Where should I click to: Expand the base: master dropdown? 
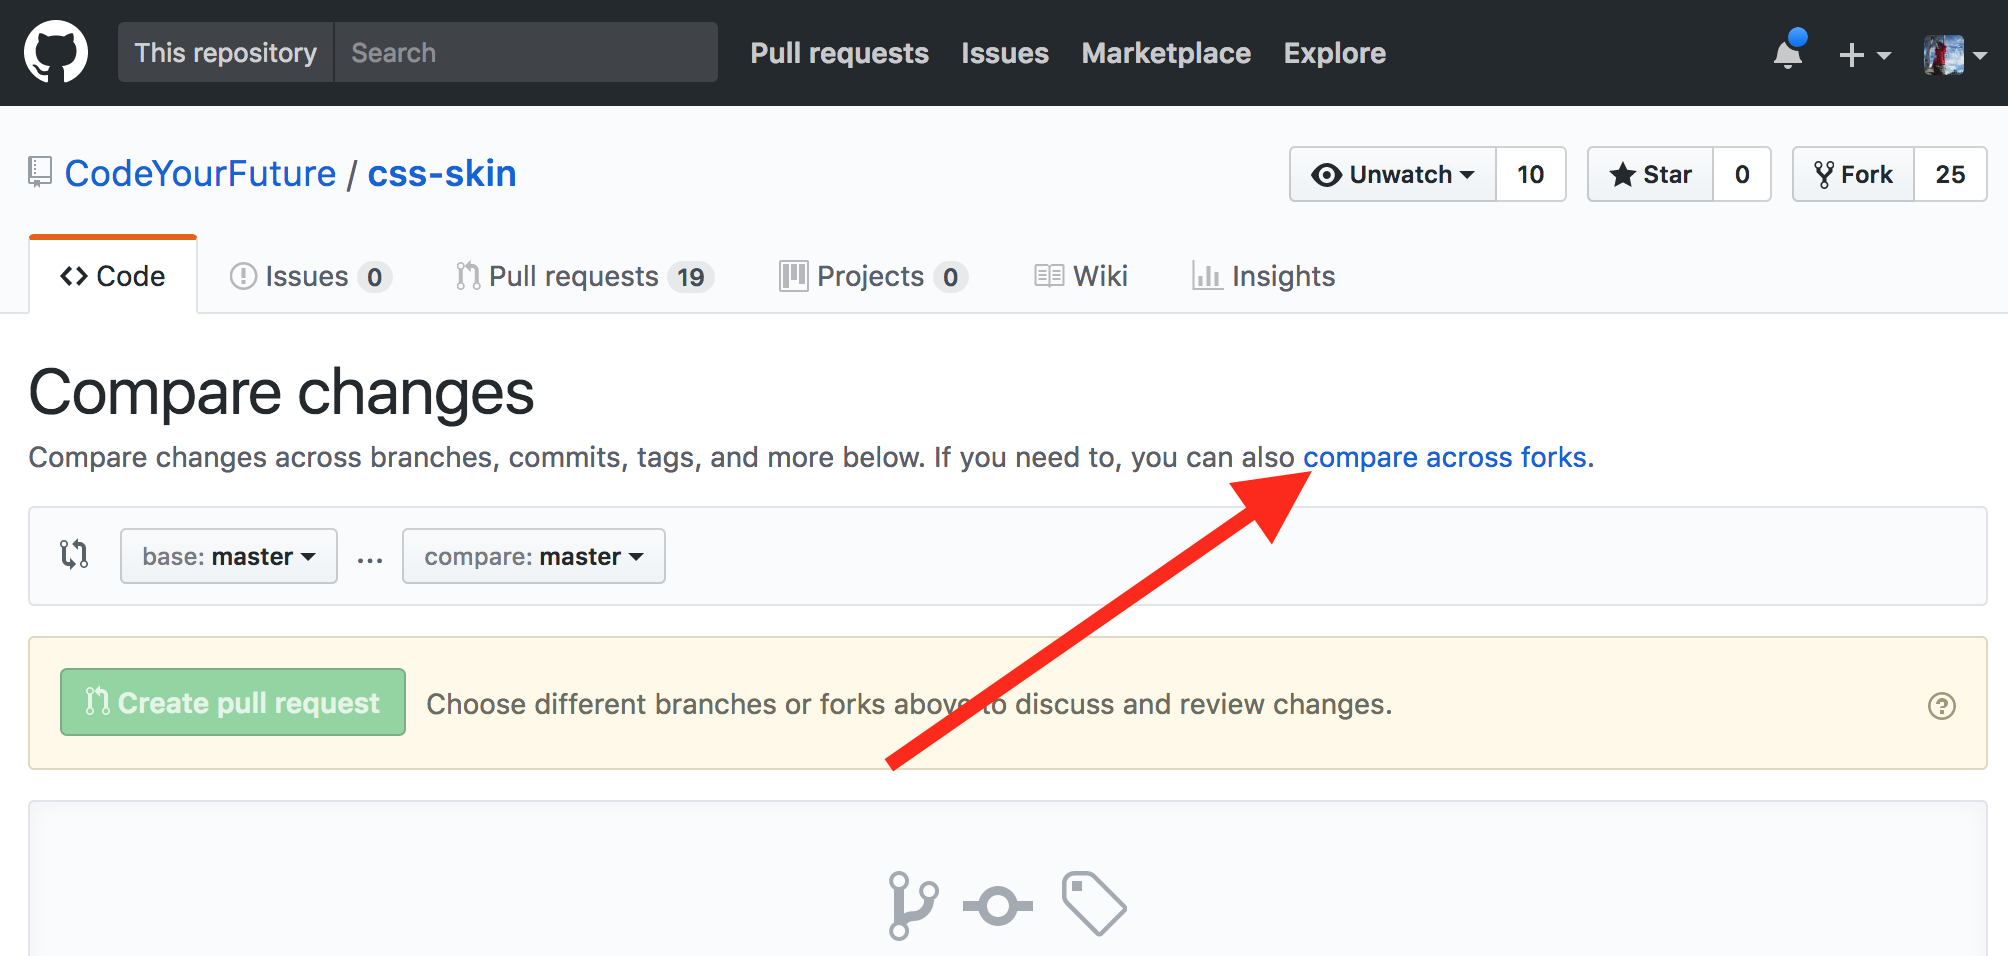(229, 556)
